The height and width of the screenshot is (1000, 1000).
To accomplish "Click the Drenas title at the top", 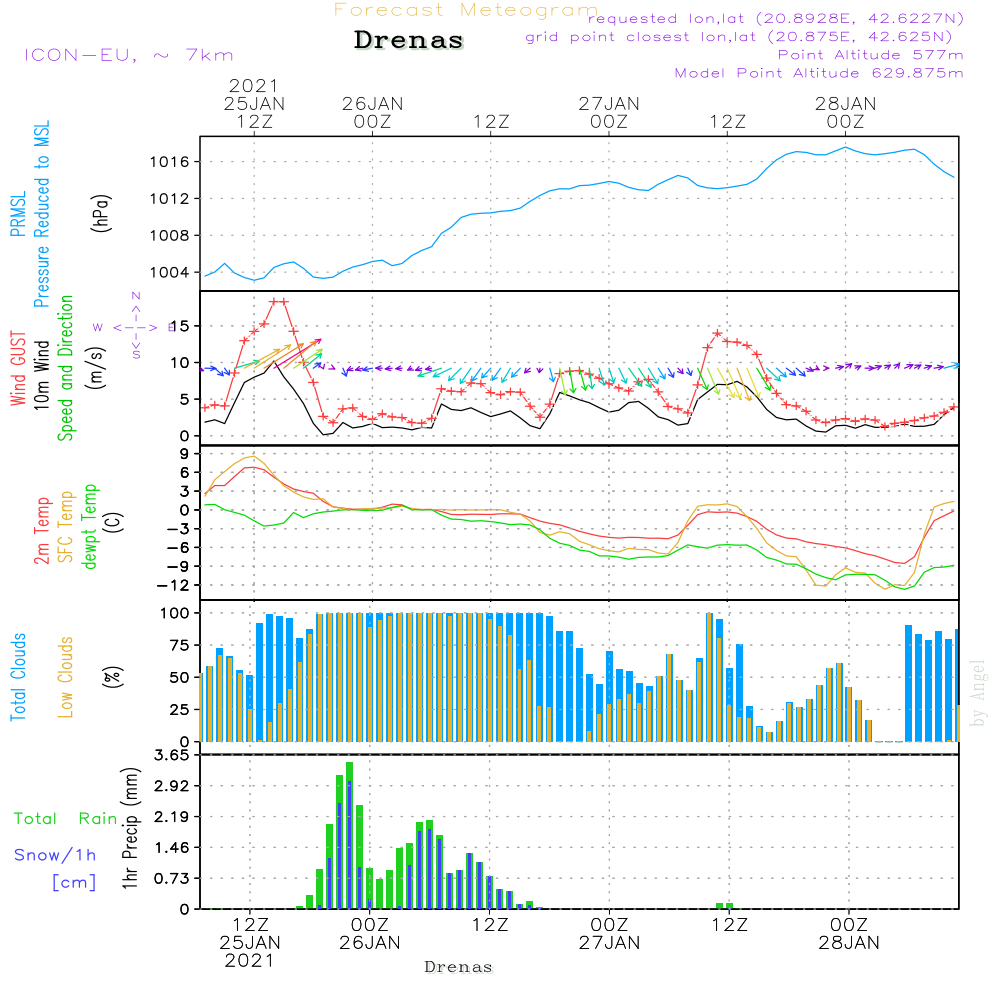I will (x=409, y=41).
